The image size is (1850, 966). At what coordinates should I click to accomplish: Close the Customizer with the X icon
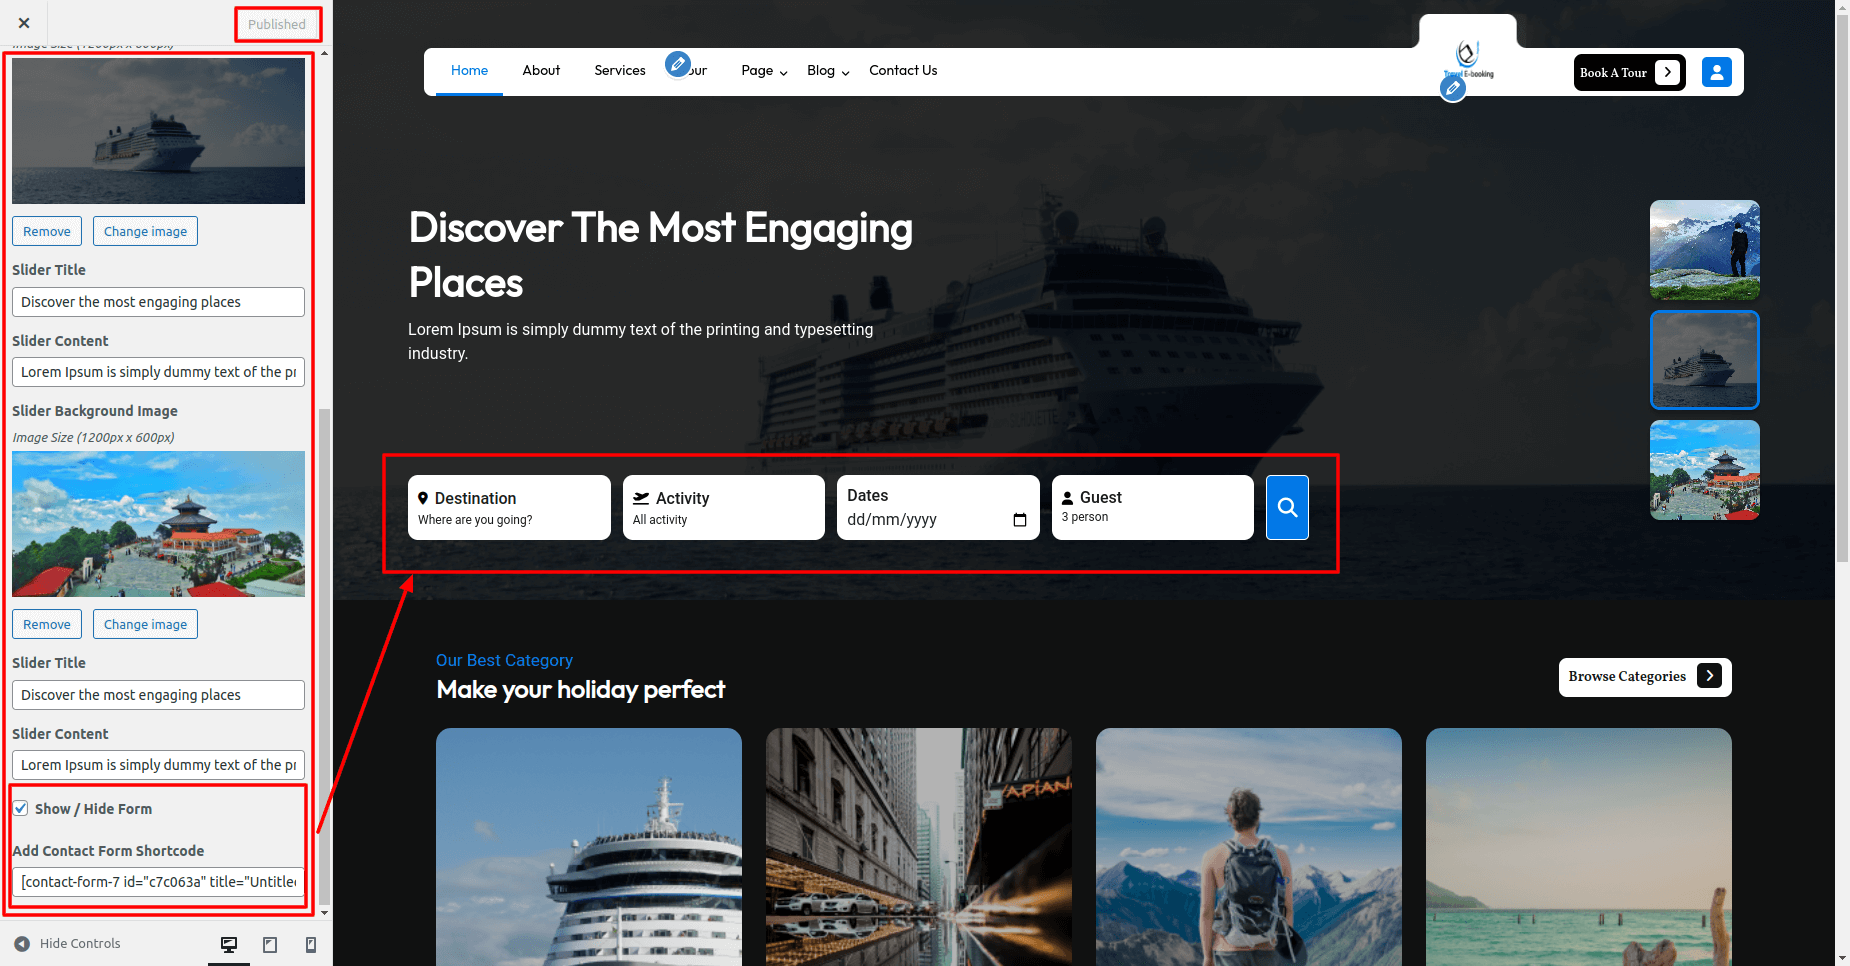[24, 23]
